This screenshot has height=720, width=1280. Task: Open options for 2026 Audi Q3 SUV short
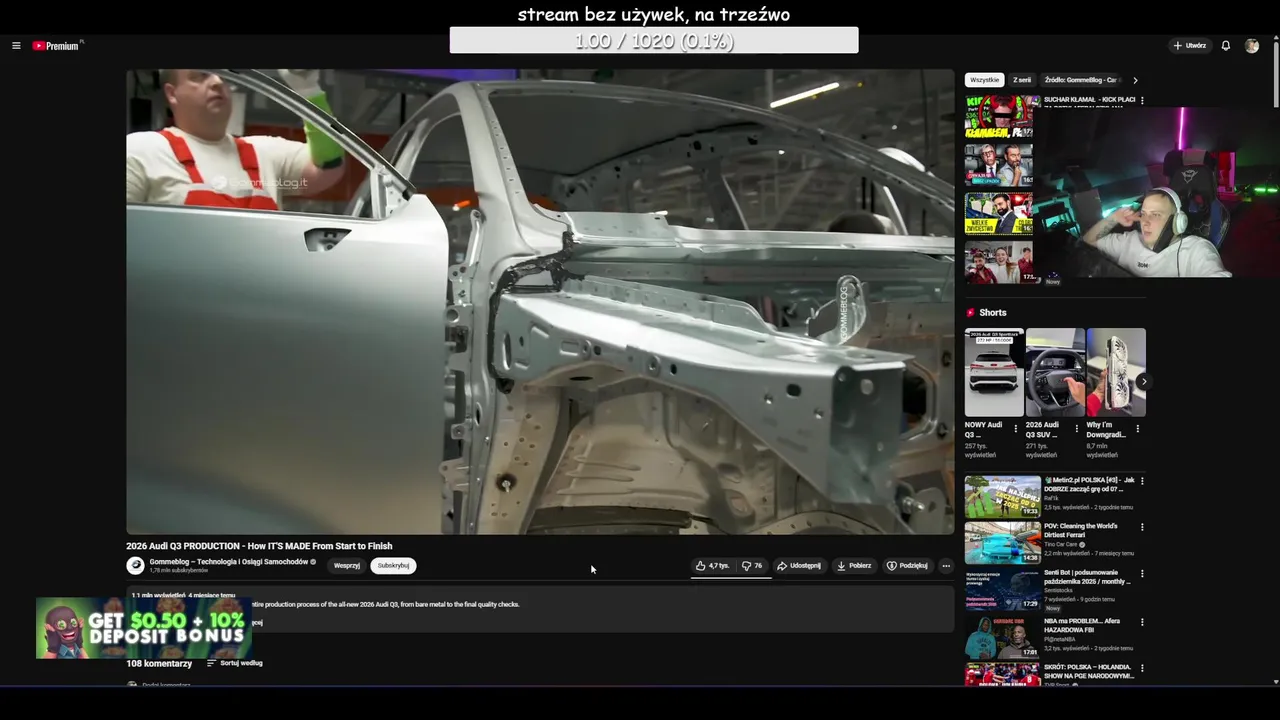[1077, 428]
